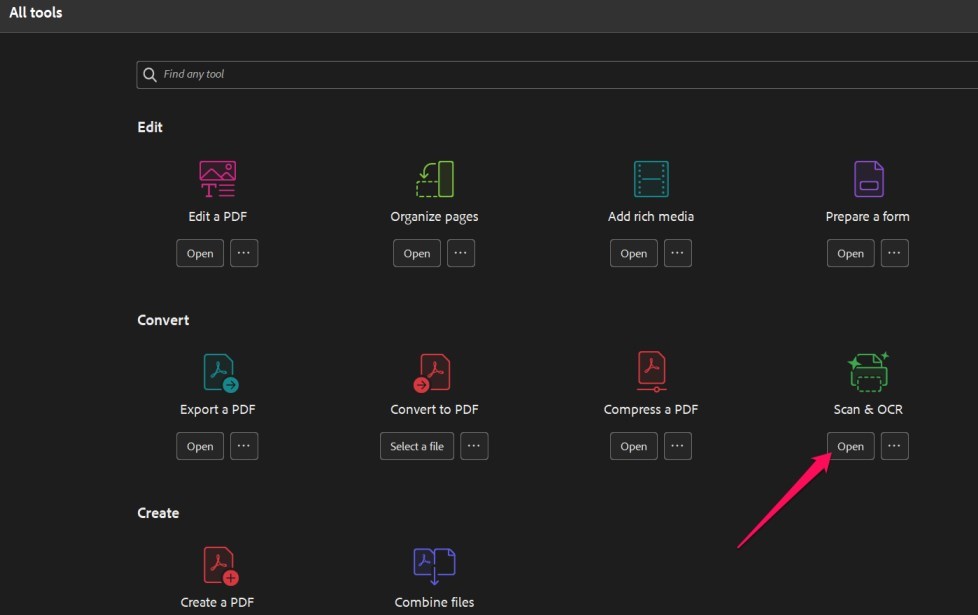Open the Scan & OCR tool

point(850,446)
